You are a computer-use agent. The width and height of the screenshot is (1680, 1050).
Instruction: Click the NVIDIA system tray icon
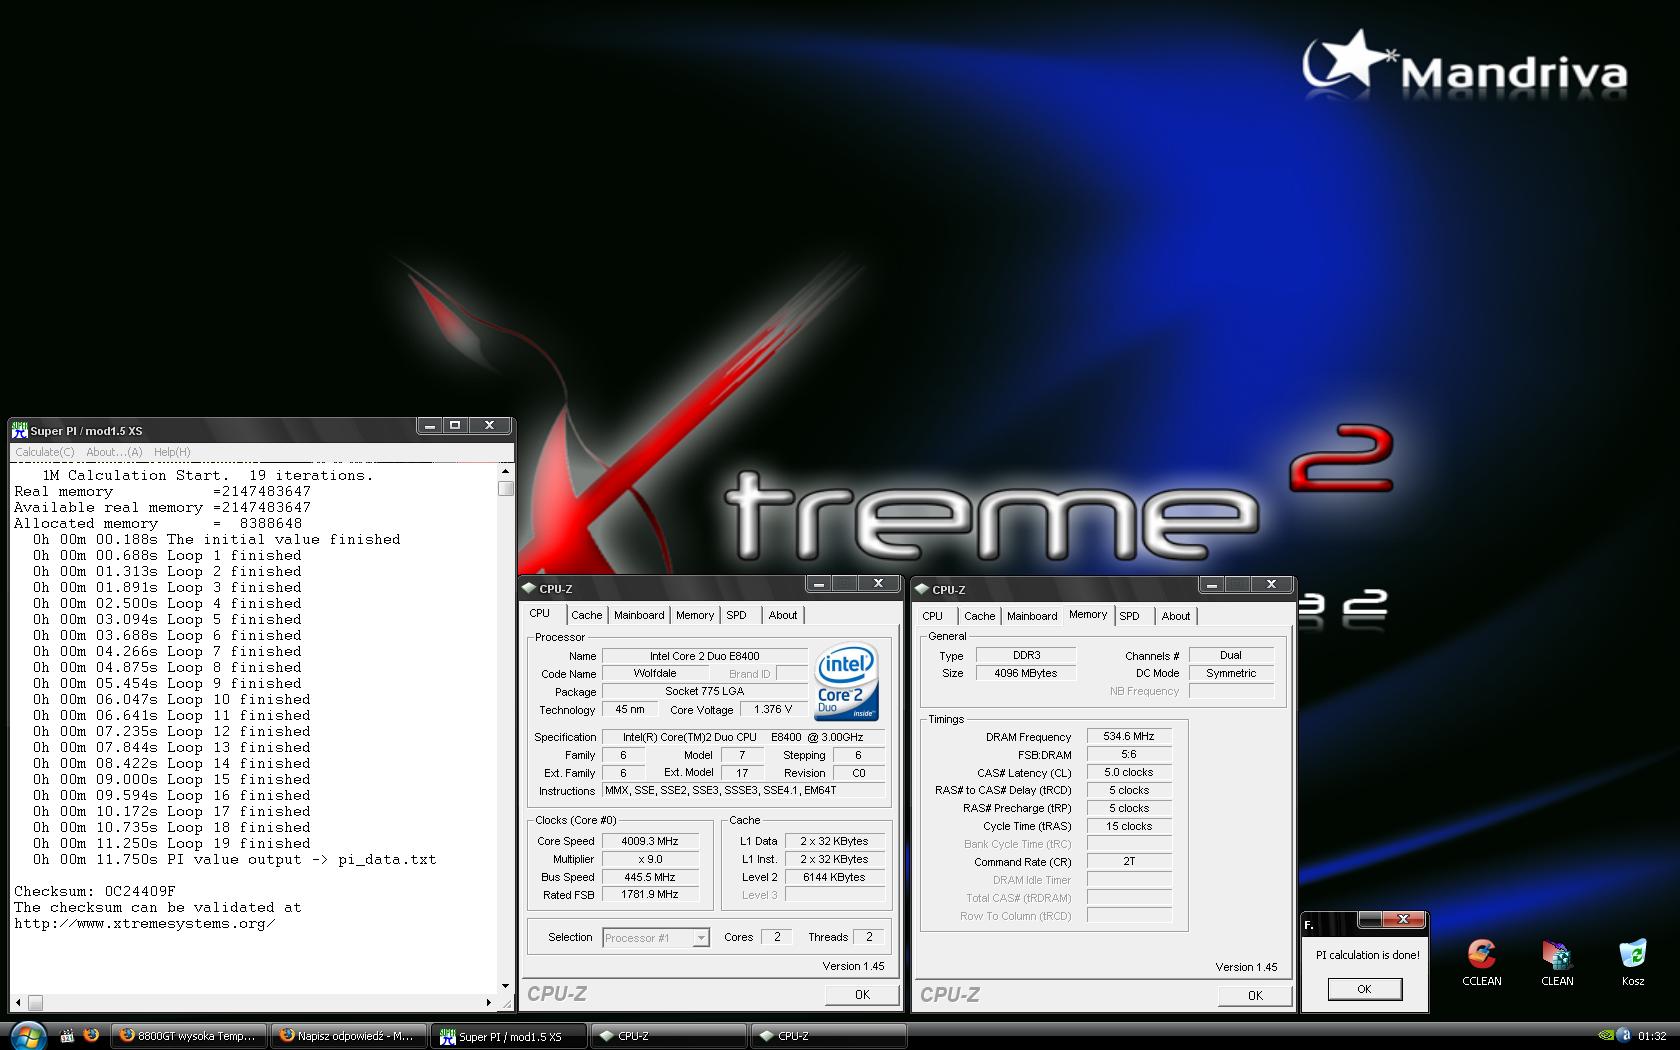point(1606,1036)
